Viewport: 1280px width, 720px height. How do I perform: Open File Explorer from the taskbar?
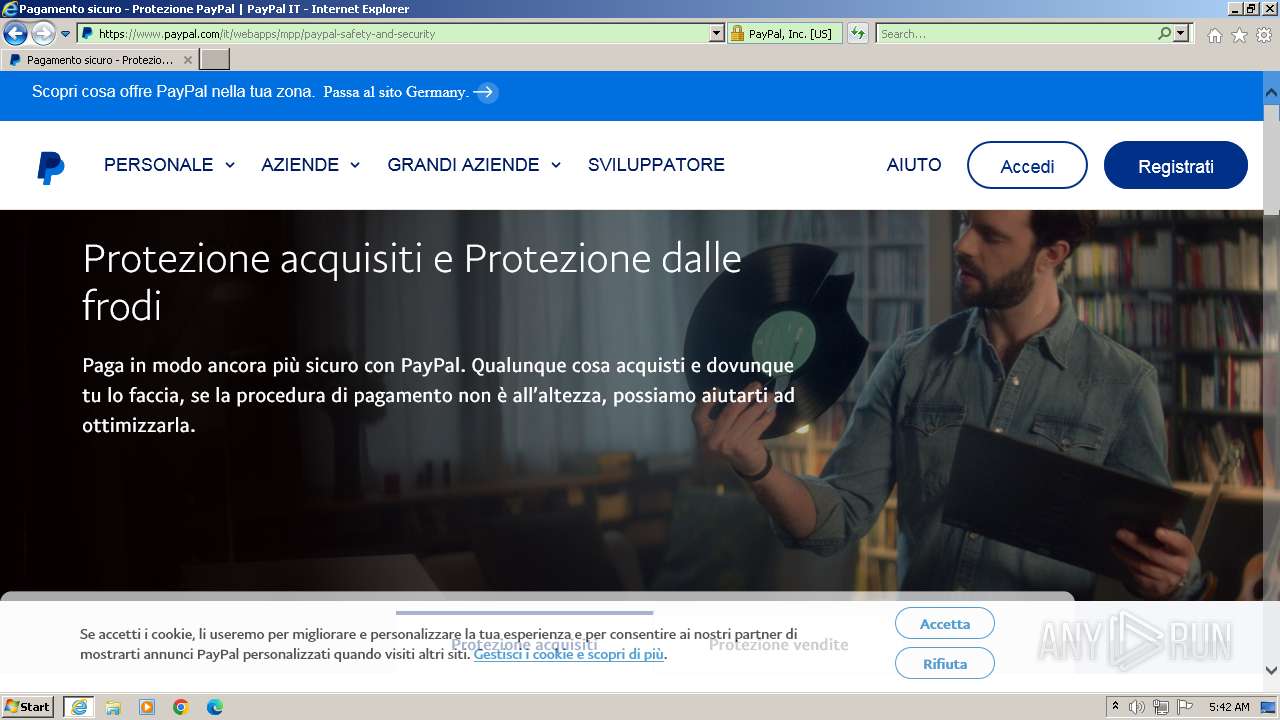(113, 707)
